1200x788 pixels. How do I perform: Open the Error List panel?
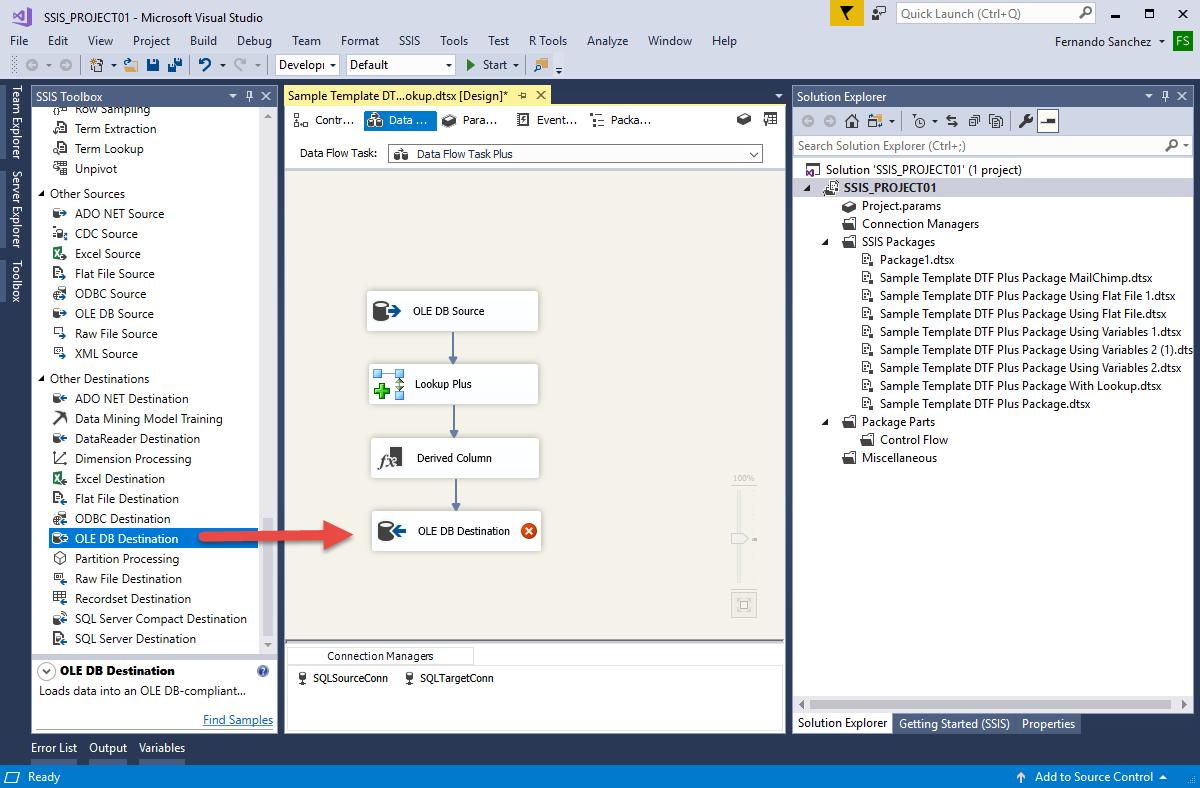(54, 748)
